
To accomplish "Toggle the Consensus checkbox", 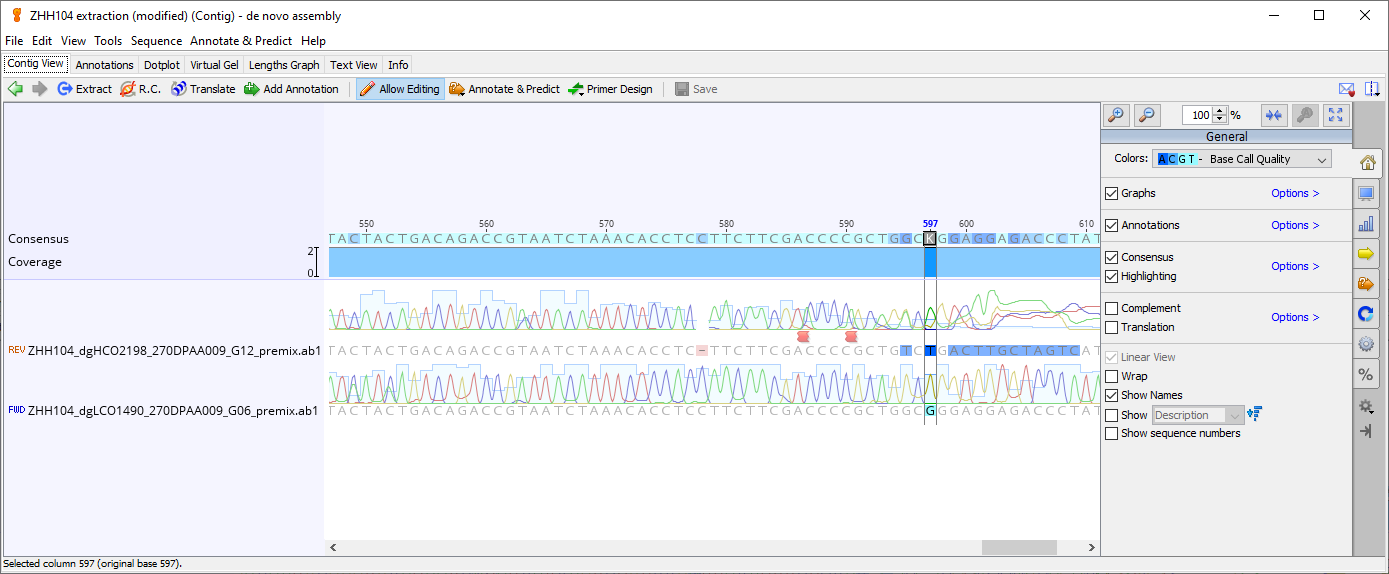I will tap(1111, 257).
